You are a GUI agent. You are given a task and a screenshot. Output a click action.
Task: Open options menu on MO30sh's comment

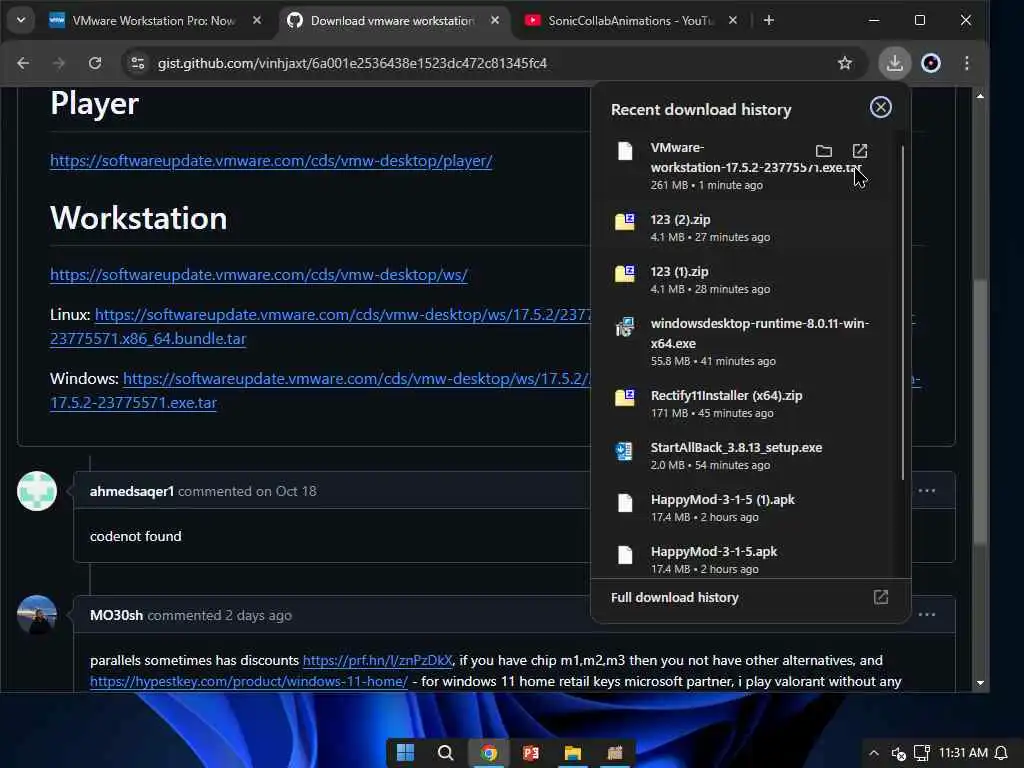tap(927, 615)
